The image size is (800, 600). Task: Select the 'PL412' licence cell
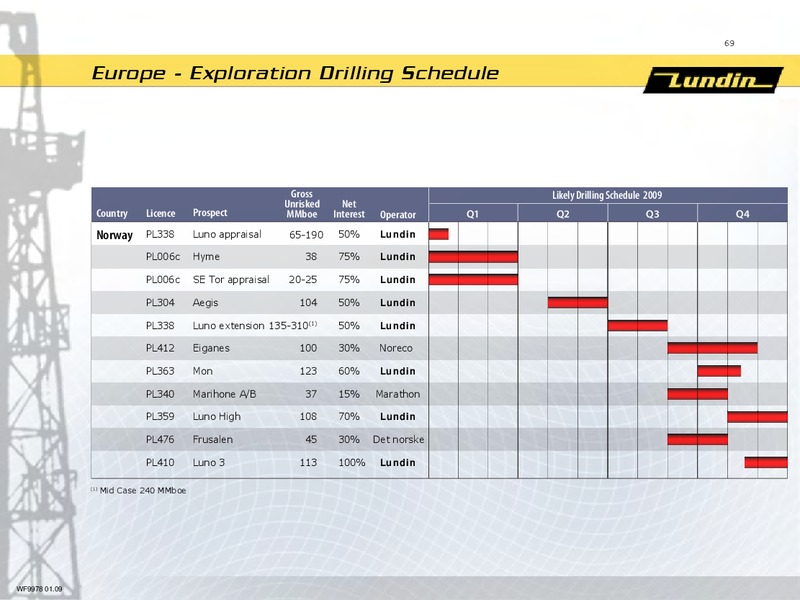coord(160,348)
